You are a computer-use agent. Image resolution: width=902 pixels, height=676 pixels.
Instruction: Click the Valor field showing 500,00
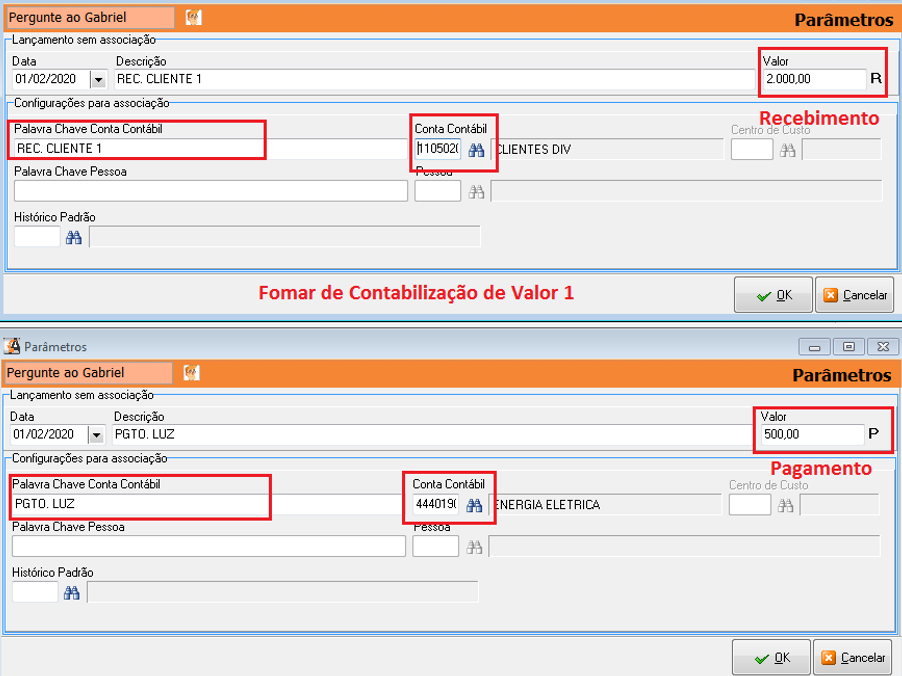click(811, 435)
